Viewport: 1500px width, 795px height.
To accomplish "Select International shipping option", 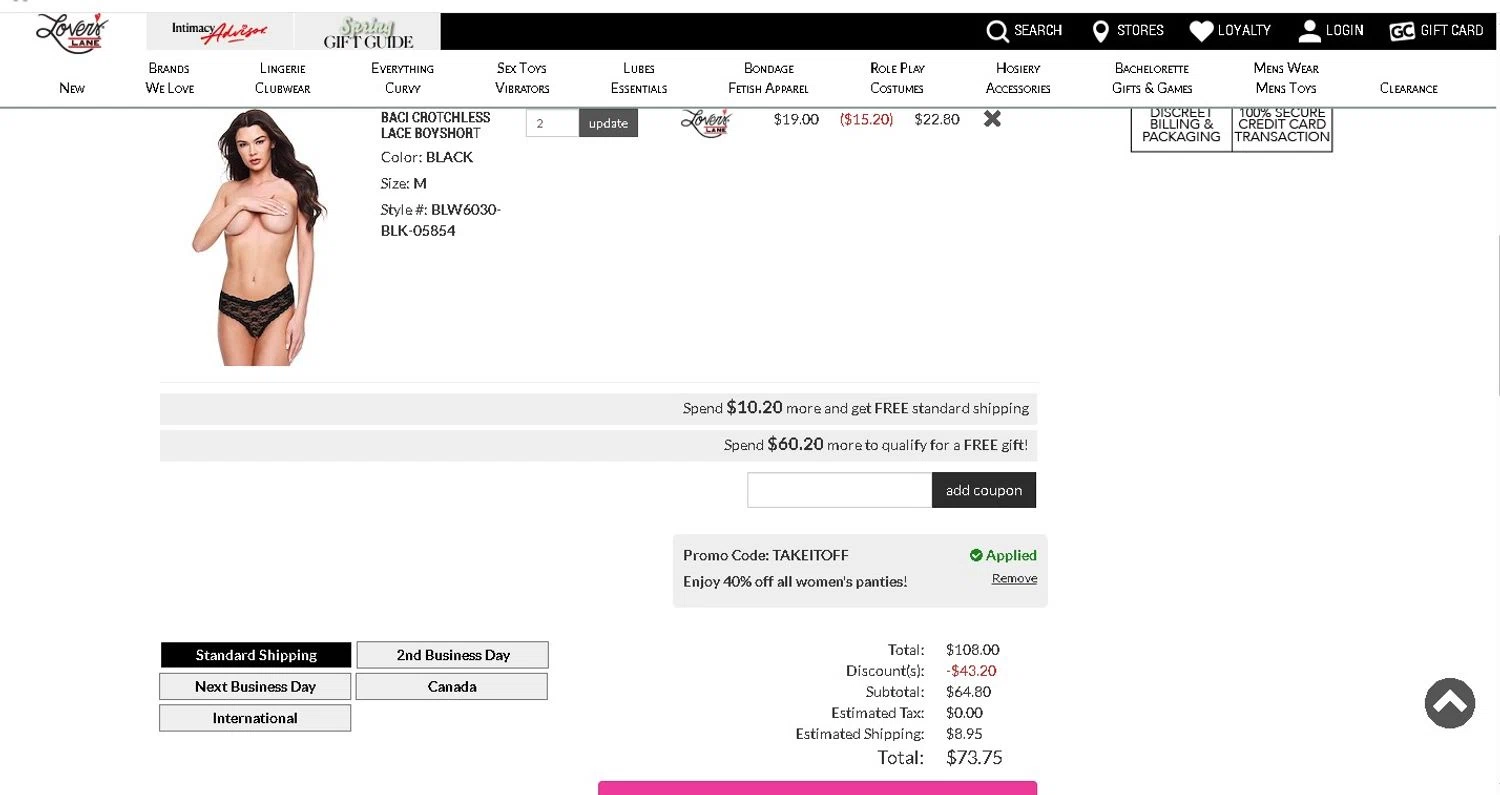I will (255, 718).
